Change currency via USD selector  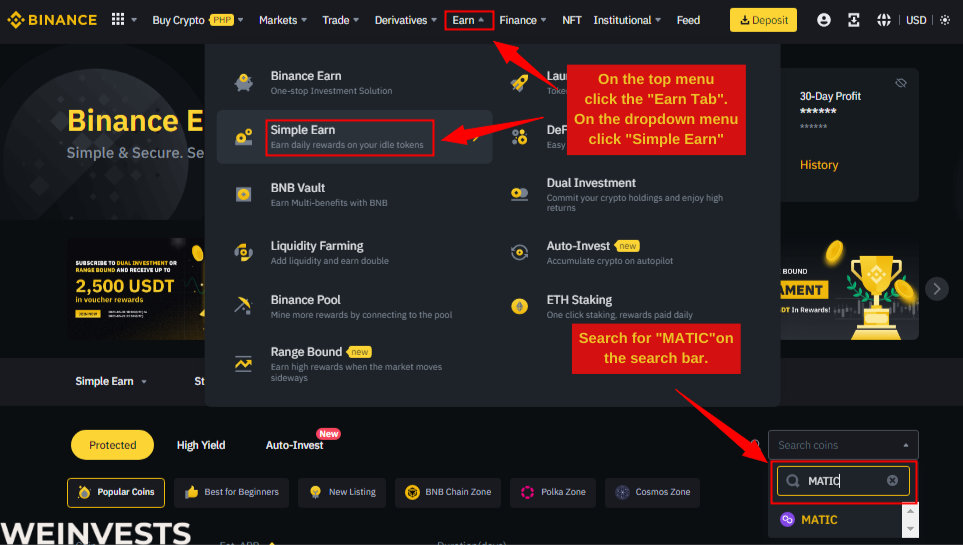click(x=916, y=20)
